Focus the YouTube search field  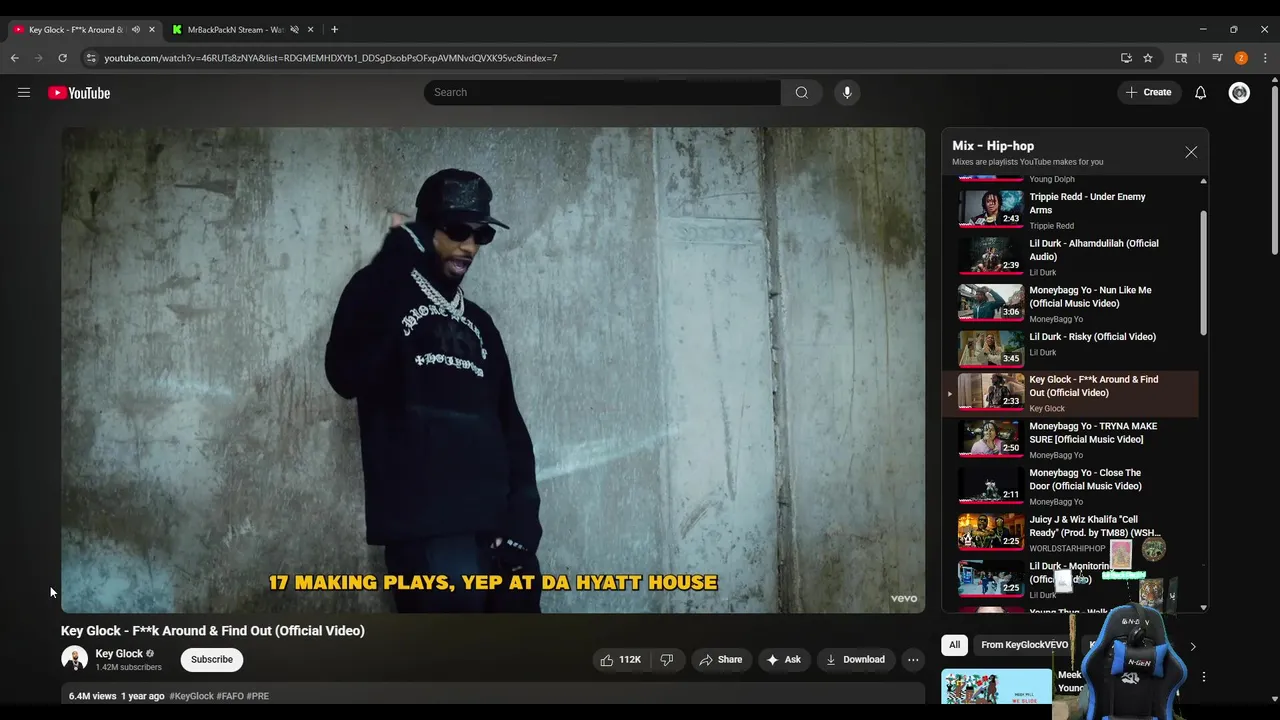[x=602, y=92]
